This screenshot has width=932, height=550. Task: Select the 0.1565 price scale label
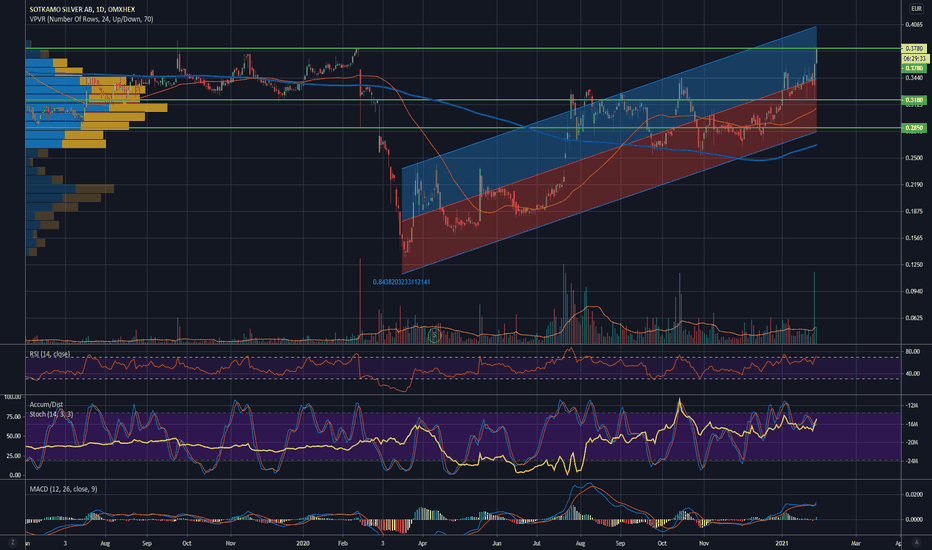click(914, 238)
